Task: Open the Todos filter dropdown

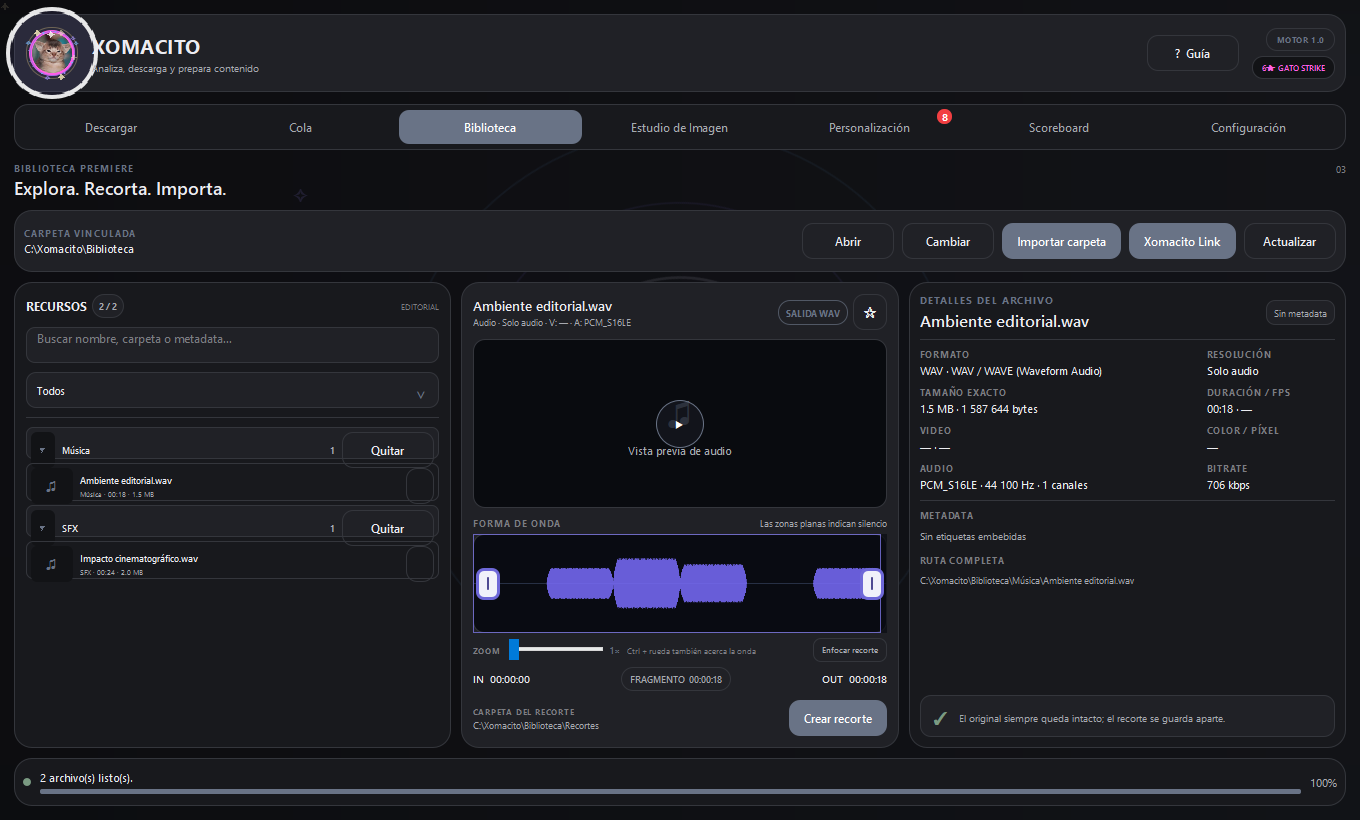Action: click(x=232, y=391)
